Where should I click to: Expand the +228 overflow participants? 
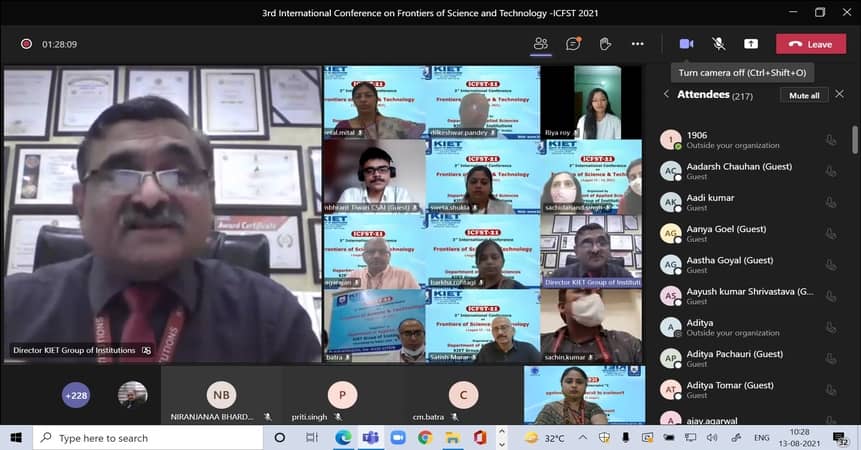pos(76,395)
